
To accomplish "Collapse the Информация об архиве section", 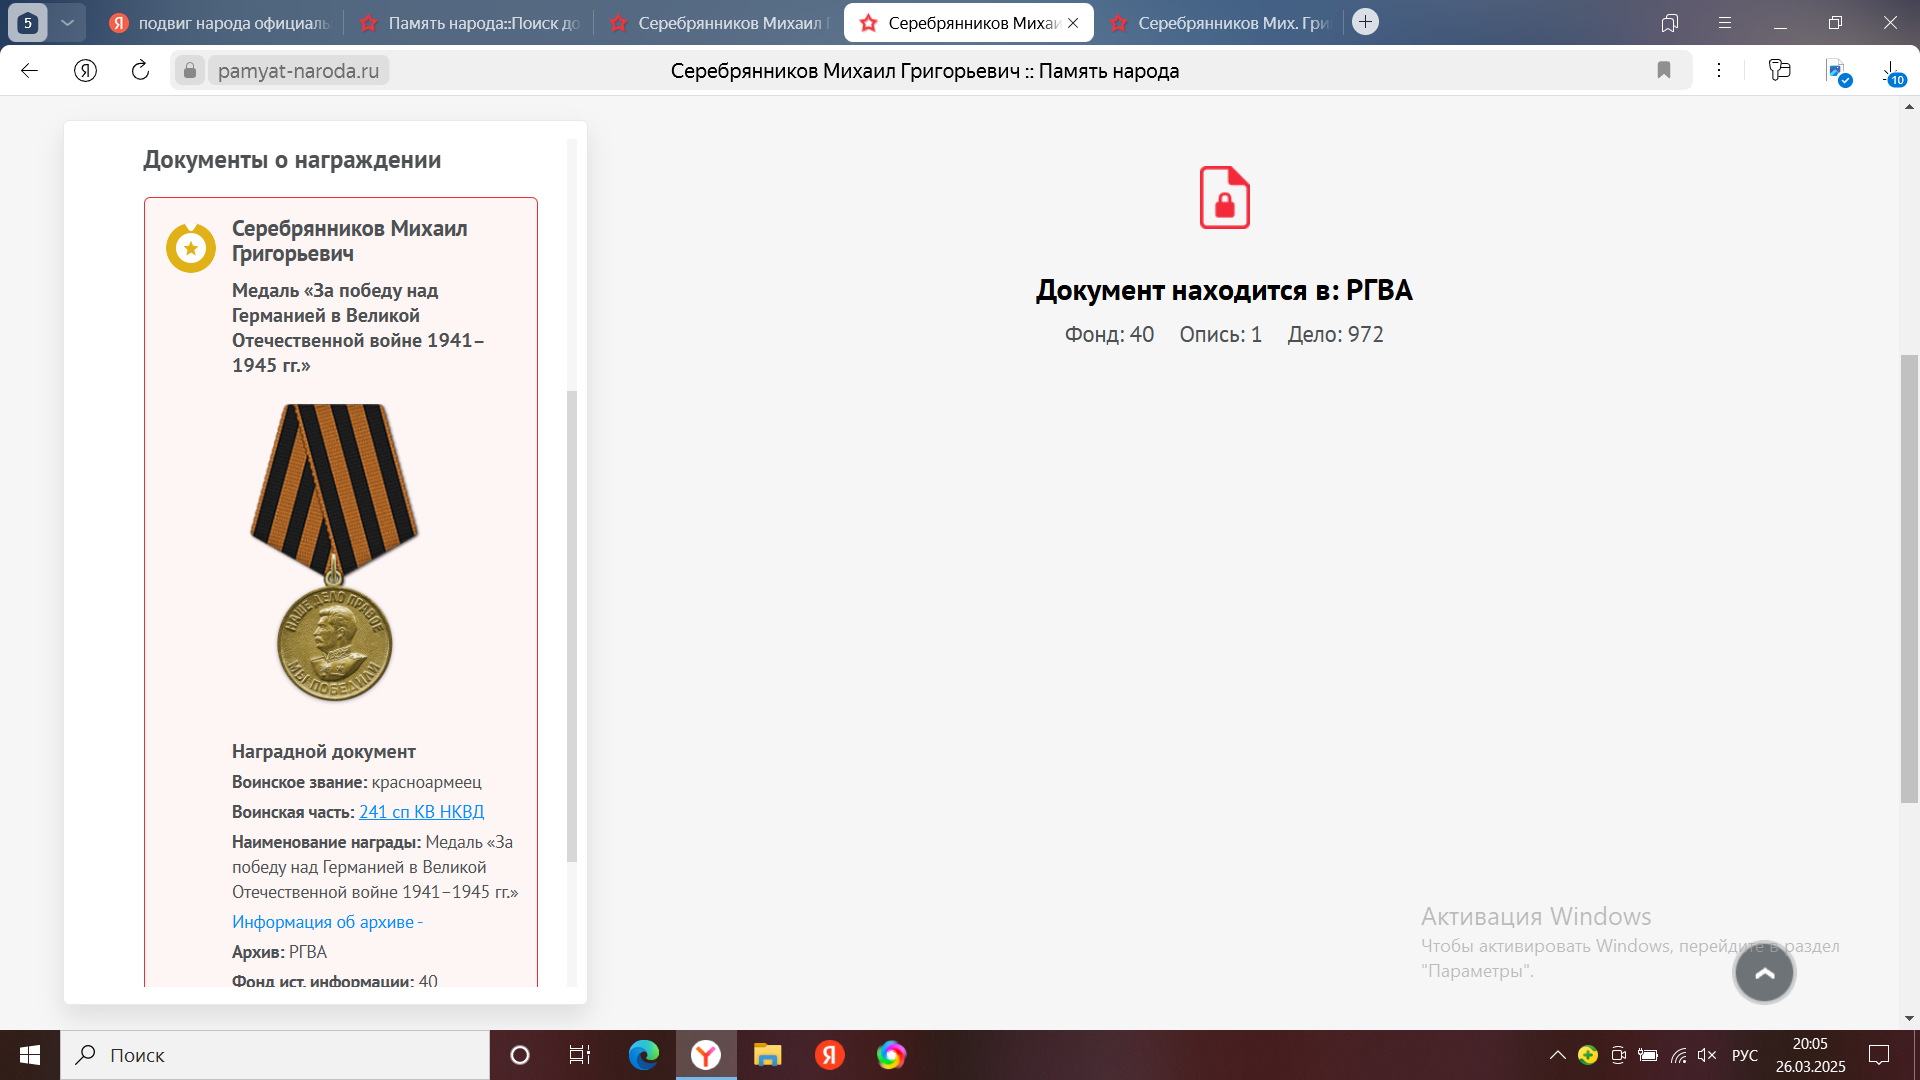I will (327, 922).
